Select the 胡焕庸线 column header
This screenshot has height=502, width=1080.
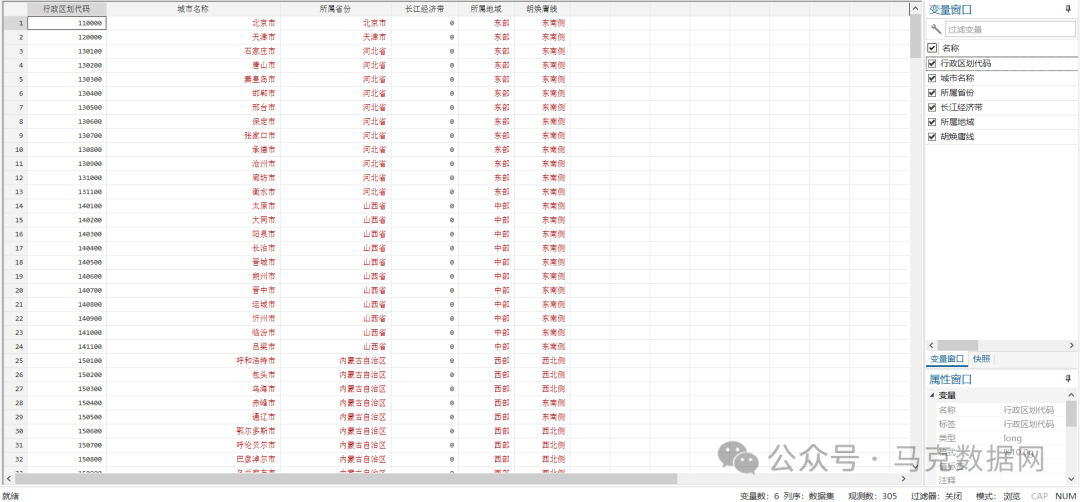tap(542, 10)
